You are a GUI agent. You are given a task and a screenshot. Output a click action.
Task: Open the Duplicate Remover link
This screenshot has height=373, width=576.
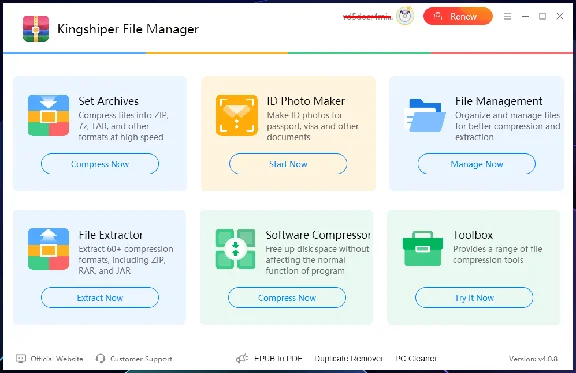(349, 358)
